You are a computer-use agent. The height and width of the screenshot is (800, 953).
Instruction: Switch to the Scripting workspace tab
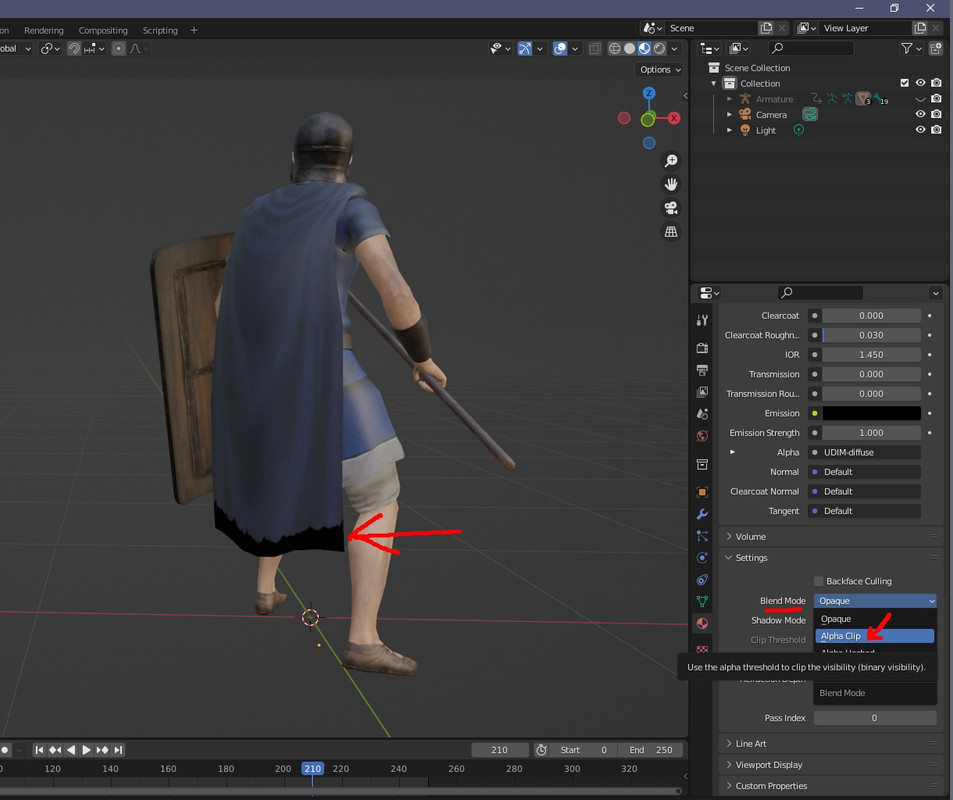[160, 30]
